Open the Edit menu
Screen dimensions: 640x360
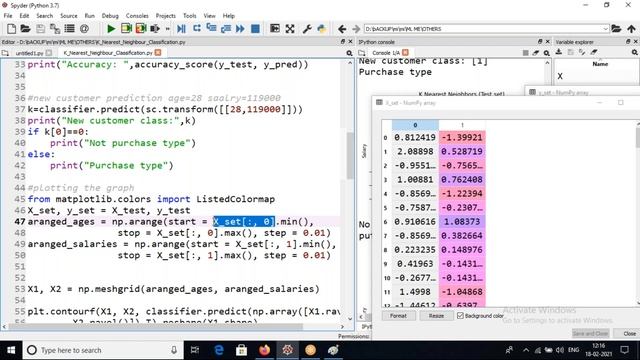tap(24, 16)
